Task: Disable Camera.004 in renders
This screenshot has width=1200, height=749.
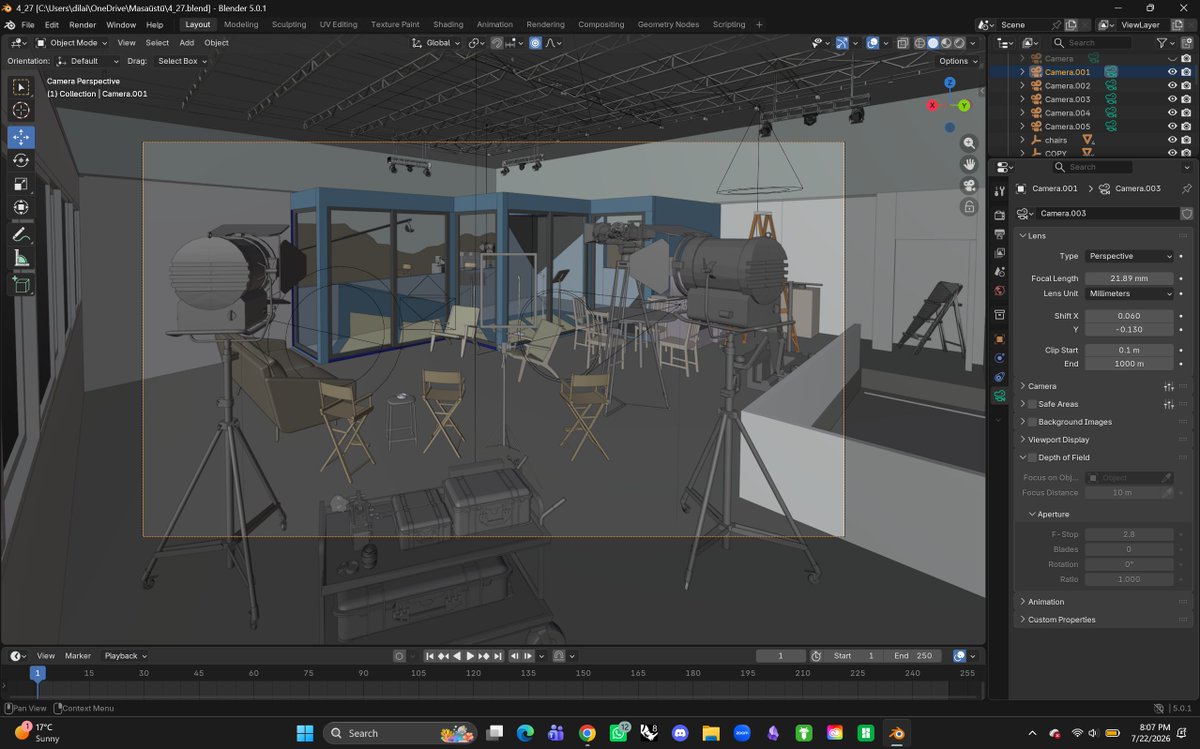Action: pos(1186,113)
